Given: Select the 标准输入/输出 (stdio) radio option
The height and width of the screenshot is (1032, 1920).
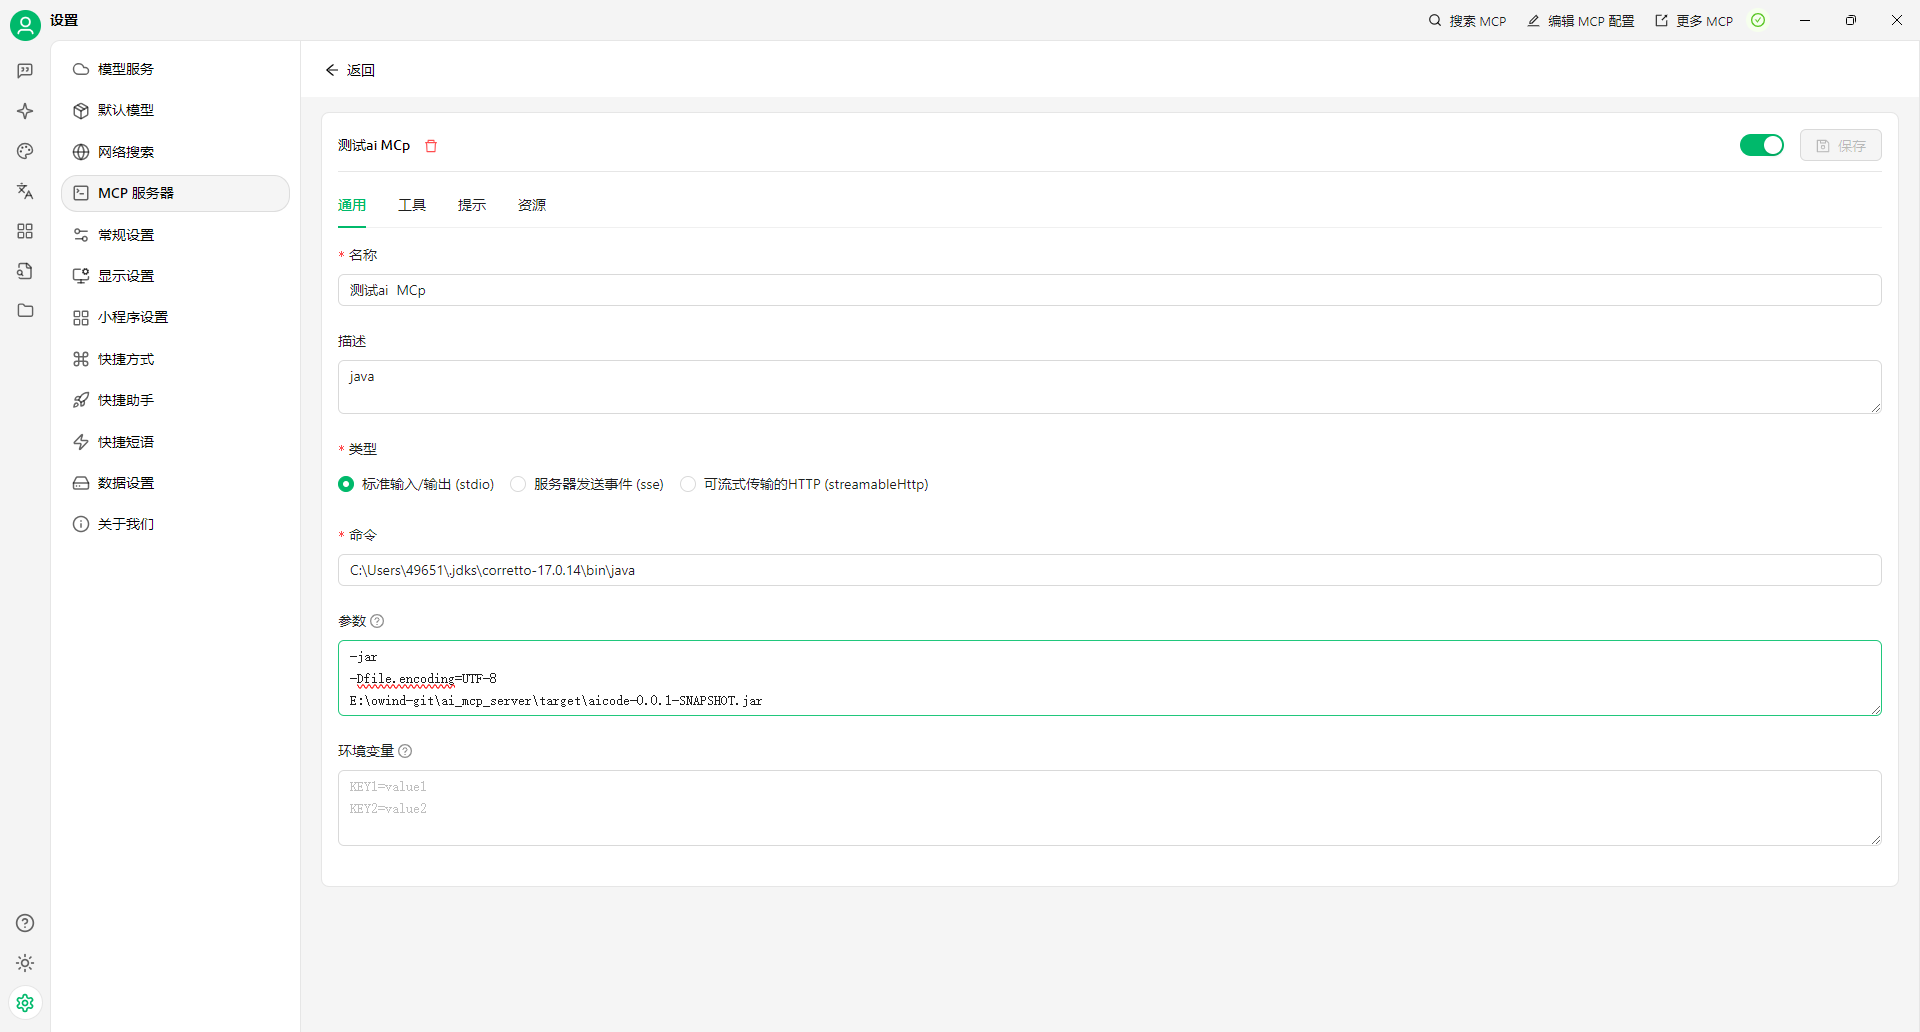Looking at the screenshot, I should click(x=346, y=484).
